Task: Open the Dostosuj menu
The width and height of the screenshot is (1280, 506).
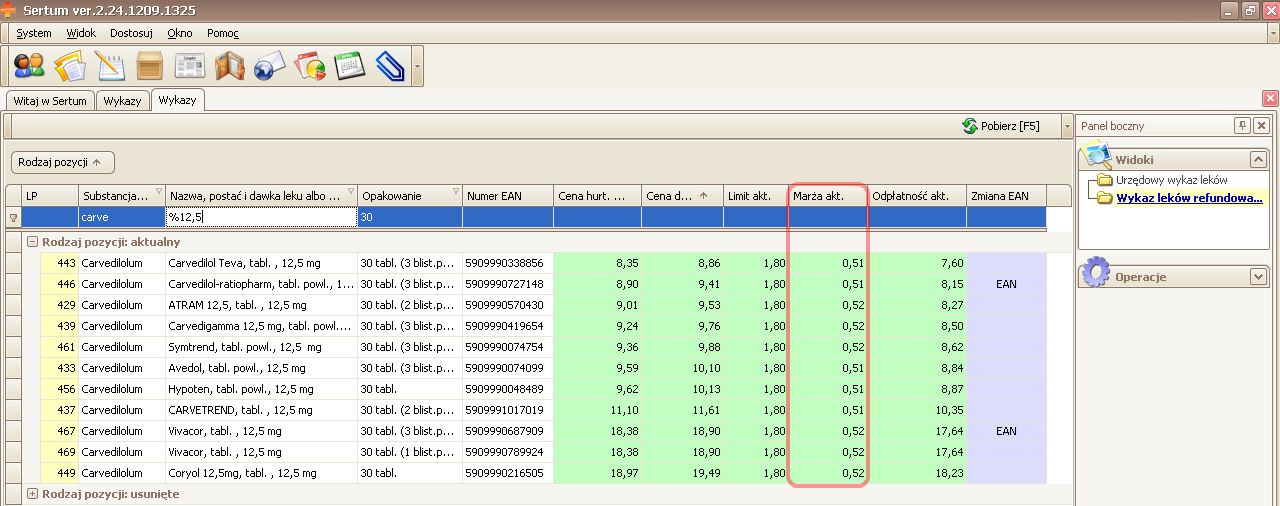Action: (x=131, y=33)
